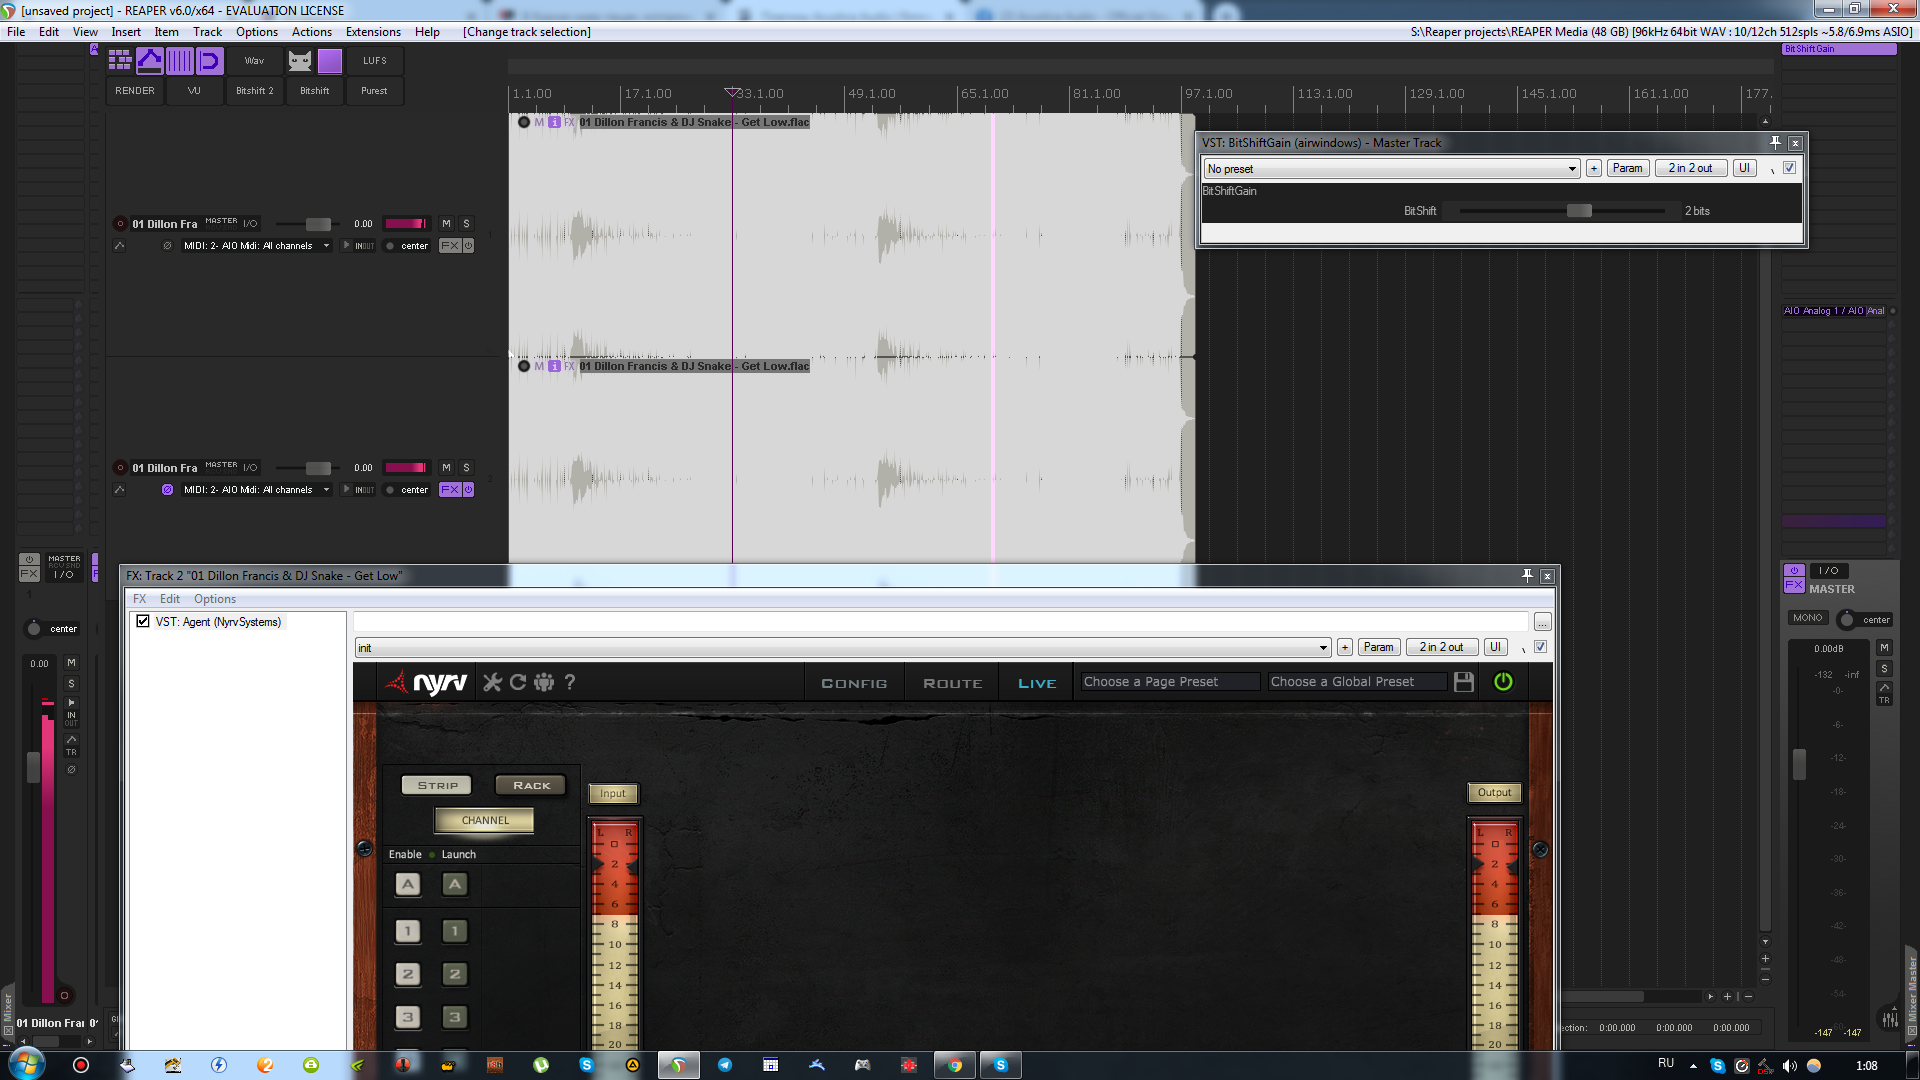Toggle the BitShiftGain bypass checkbox
Screen dimensions: 1920x1080
[x=1789, y=168]
